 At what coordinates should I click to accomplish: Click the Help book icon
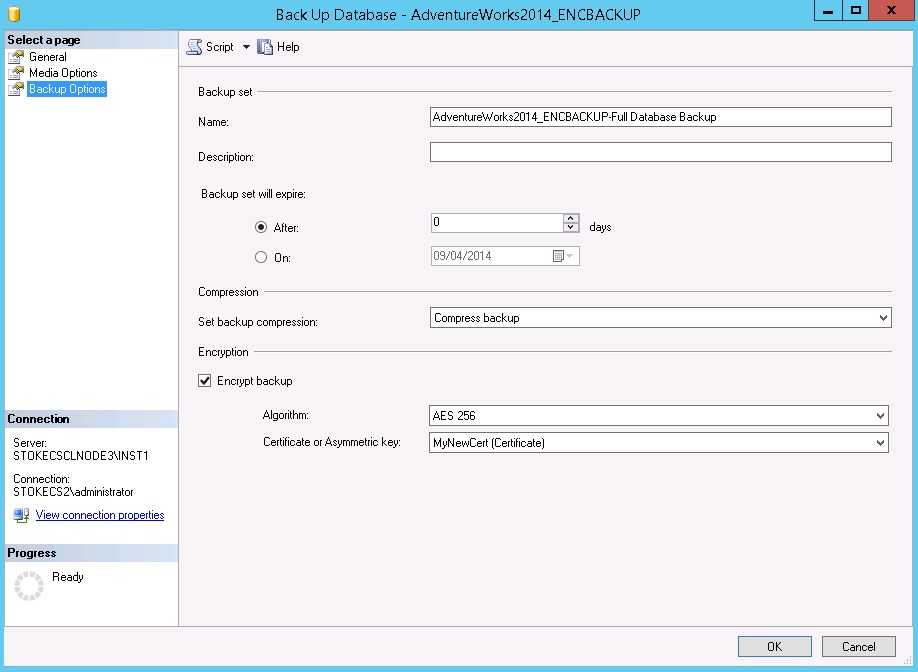pyautogui.click(x=265, y=47)
